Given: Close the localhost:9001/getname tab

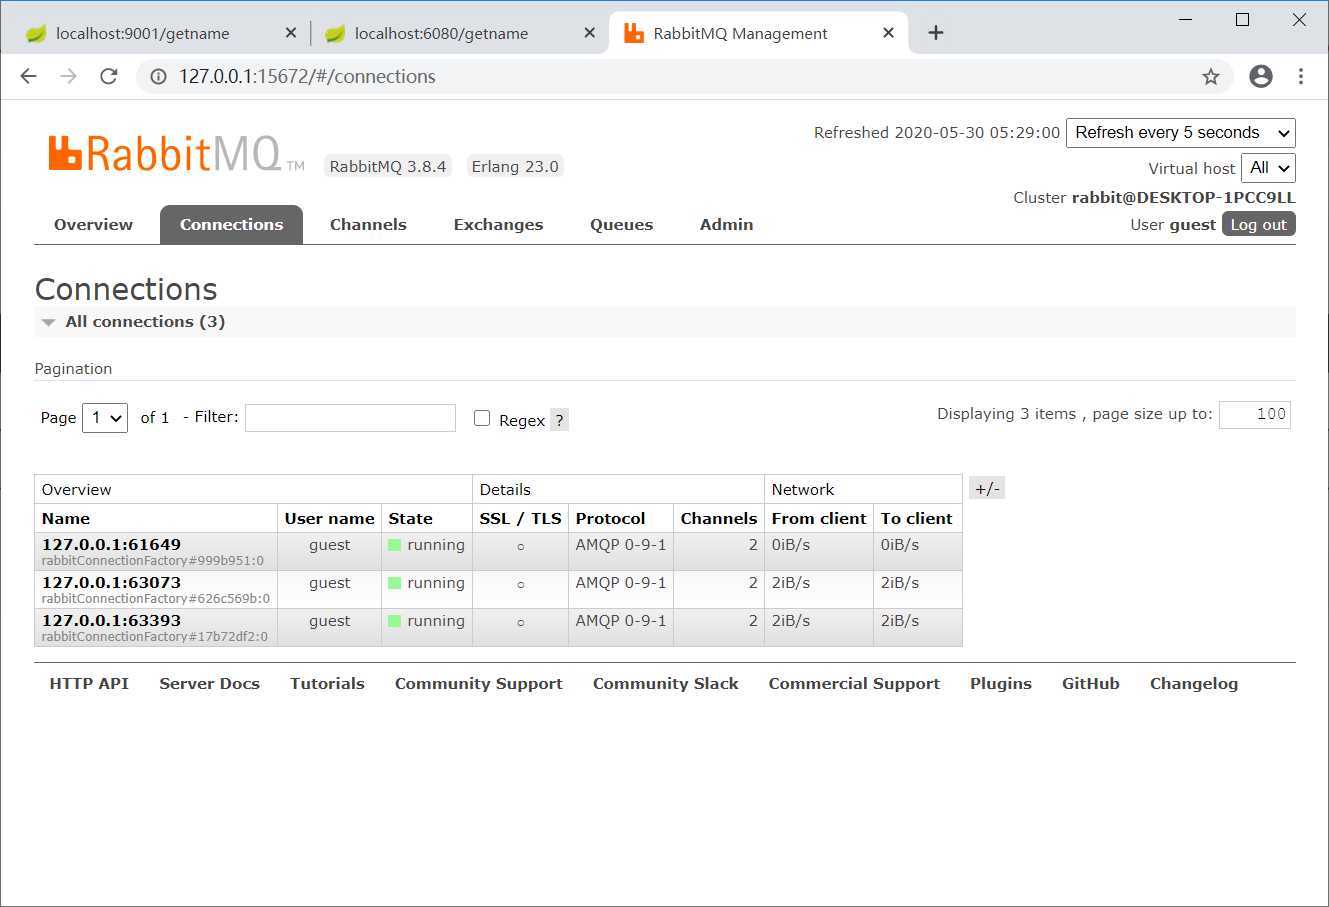Looking at the screenshot, I should 291,33.
